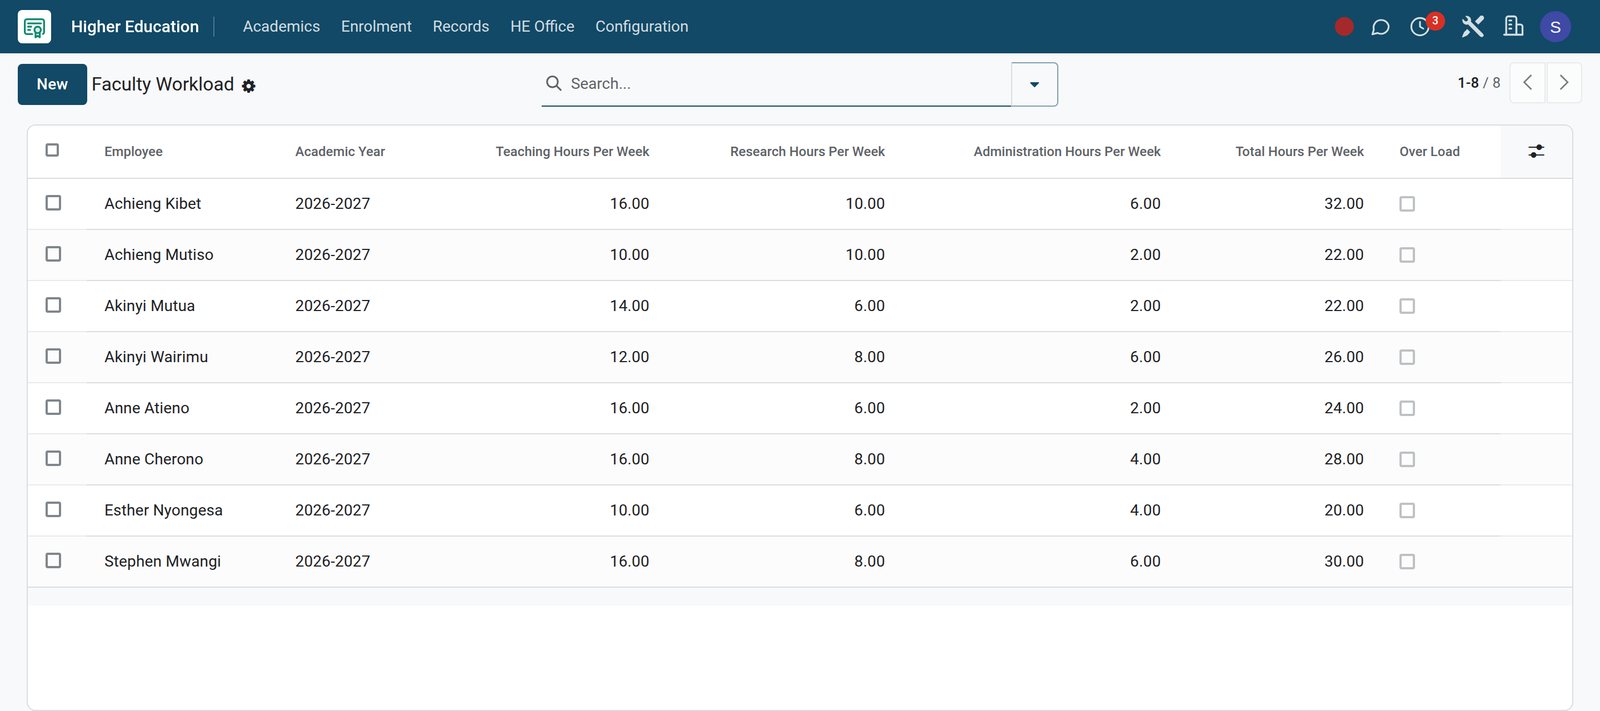Open the developer tools wrench icon

click(1472, 27)
